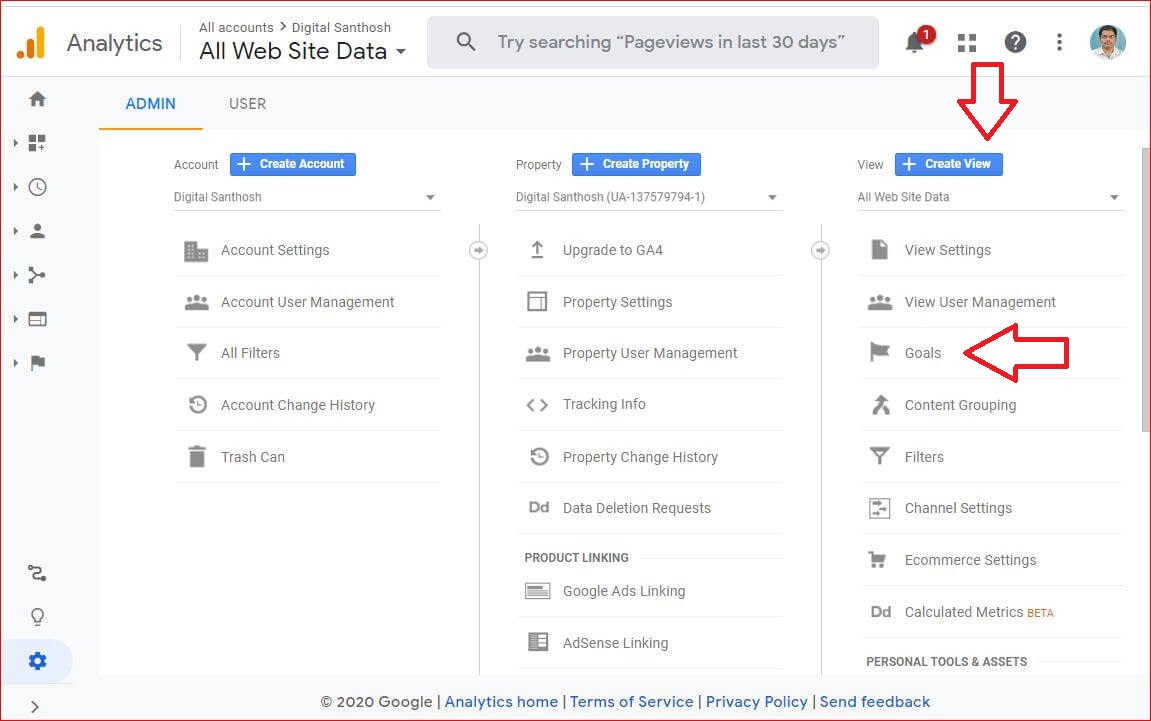This screenshot has width=1151, height=721.
Task: Switch to the USER tab
Action: 247,104
